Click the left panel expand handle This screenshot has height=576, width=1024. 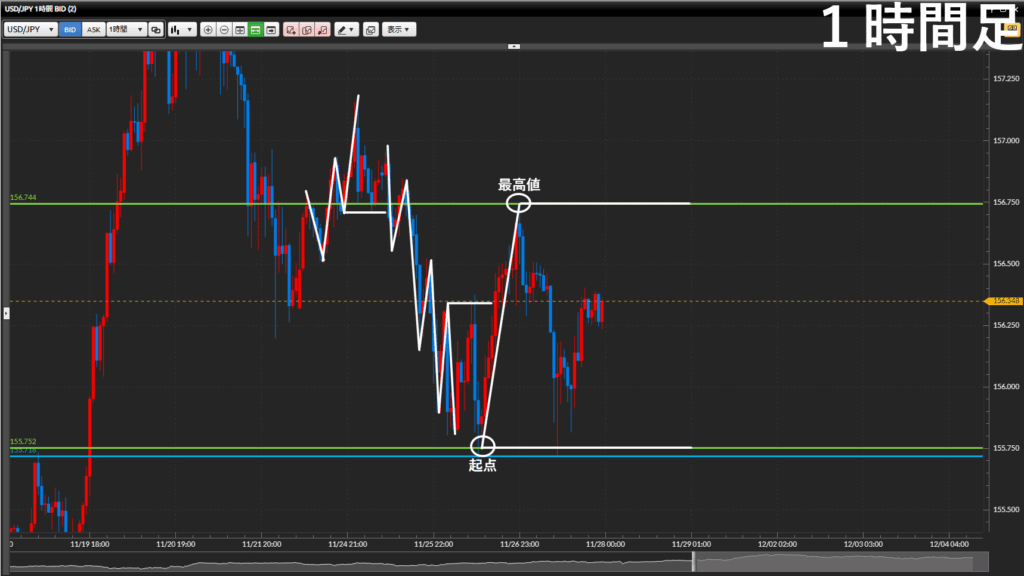click(x=5, y=313)
